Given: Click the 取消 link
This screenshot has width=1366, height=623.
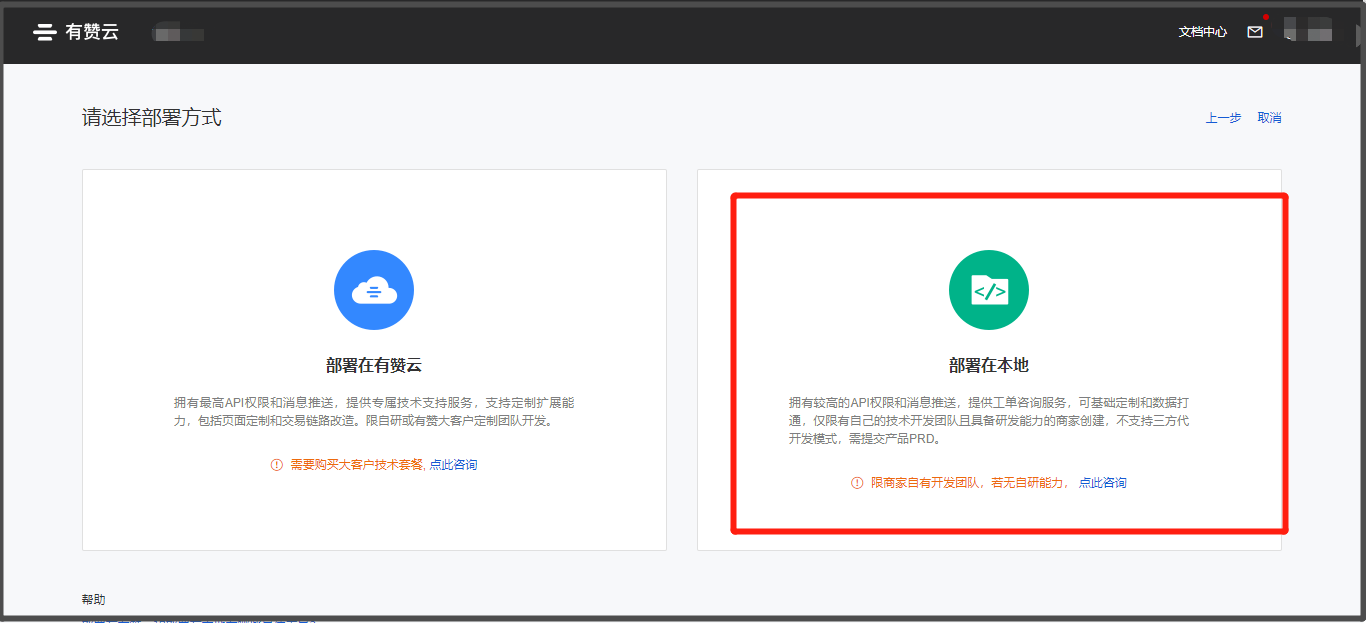Looking at the screenshot, I should pos(1269,118).
